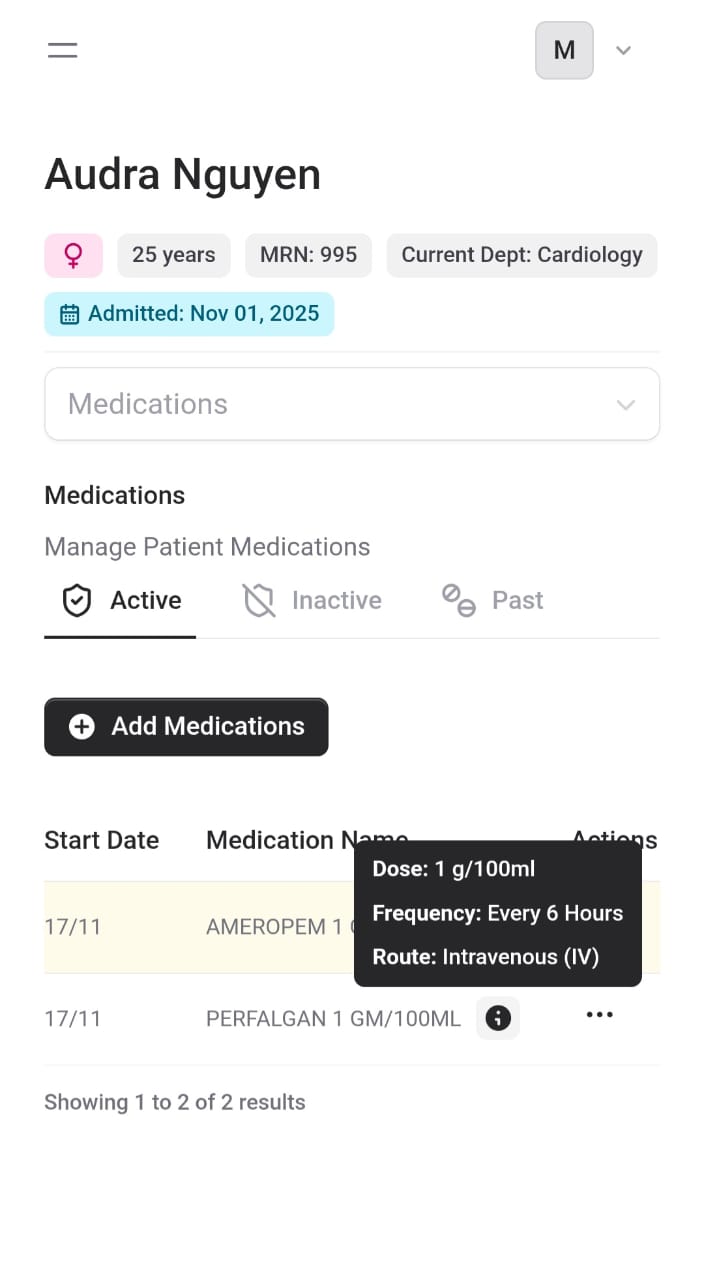The height and width of the screenshot is (1280, 704).
Task: Click the female gender icon badge
Action: (x=73, y=255)
